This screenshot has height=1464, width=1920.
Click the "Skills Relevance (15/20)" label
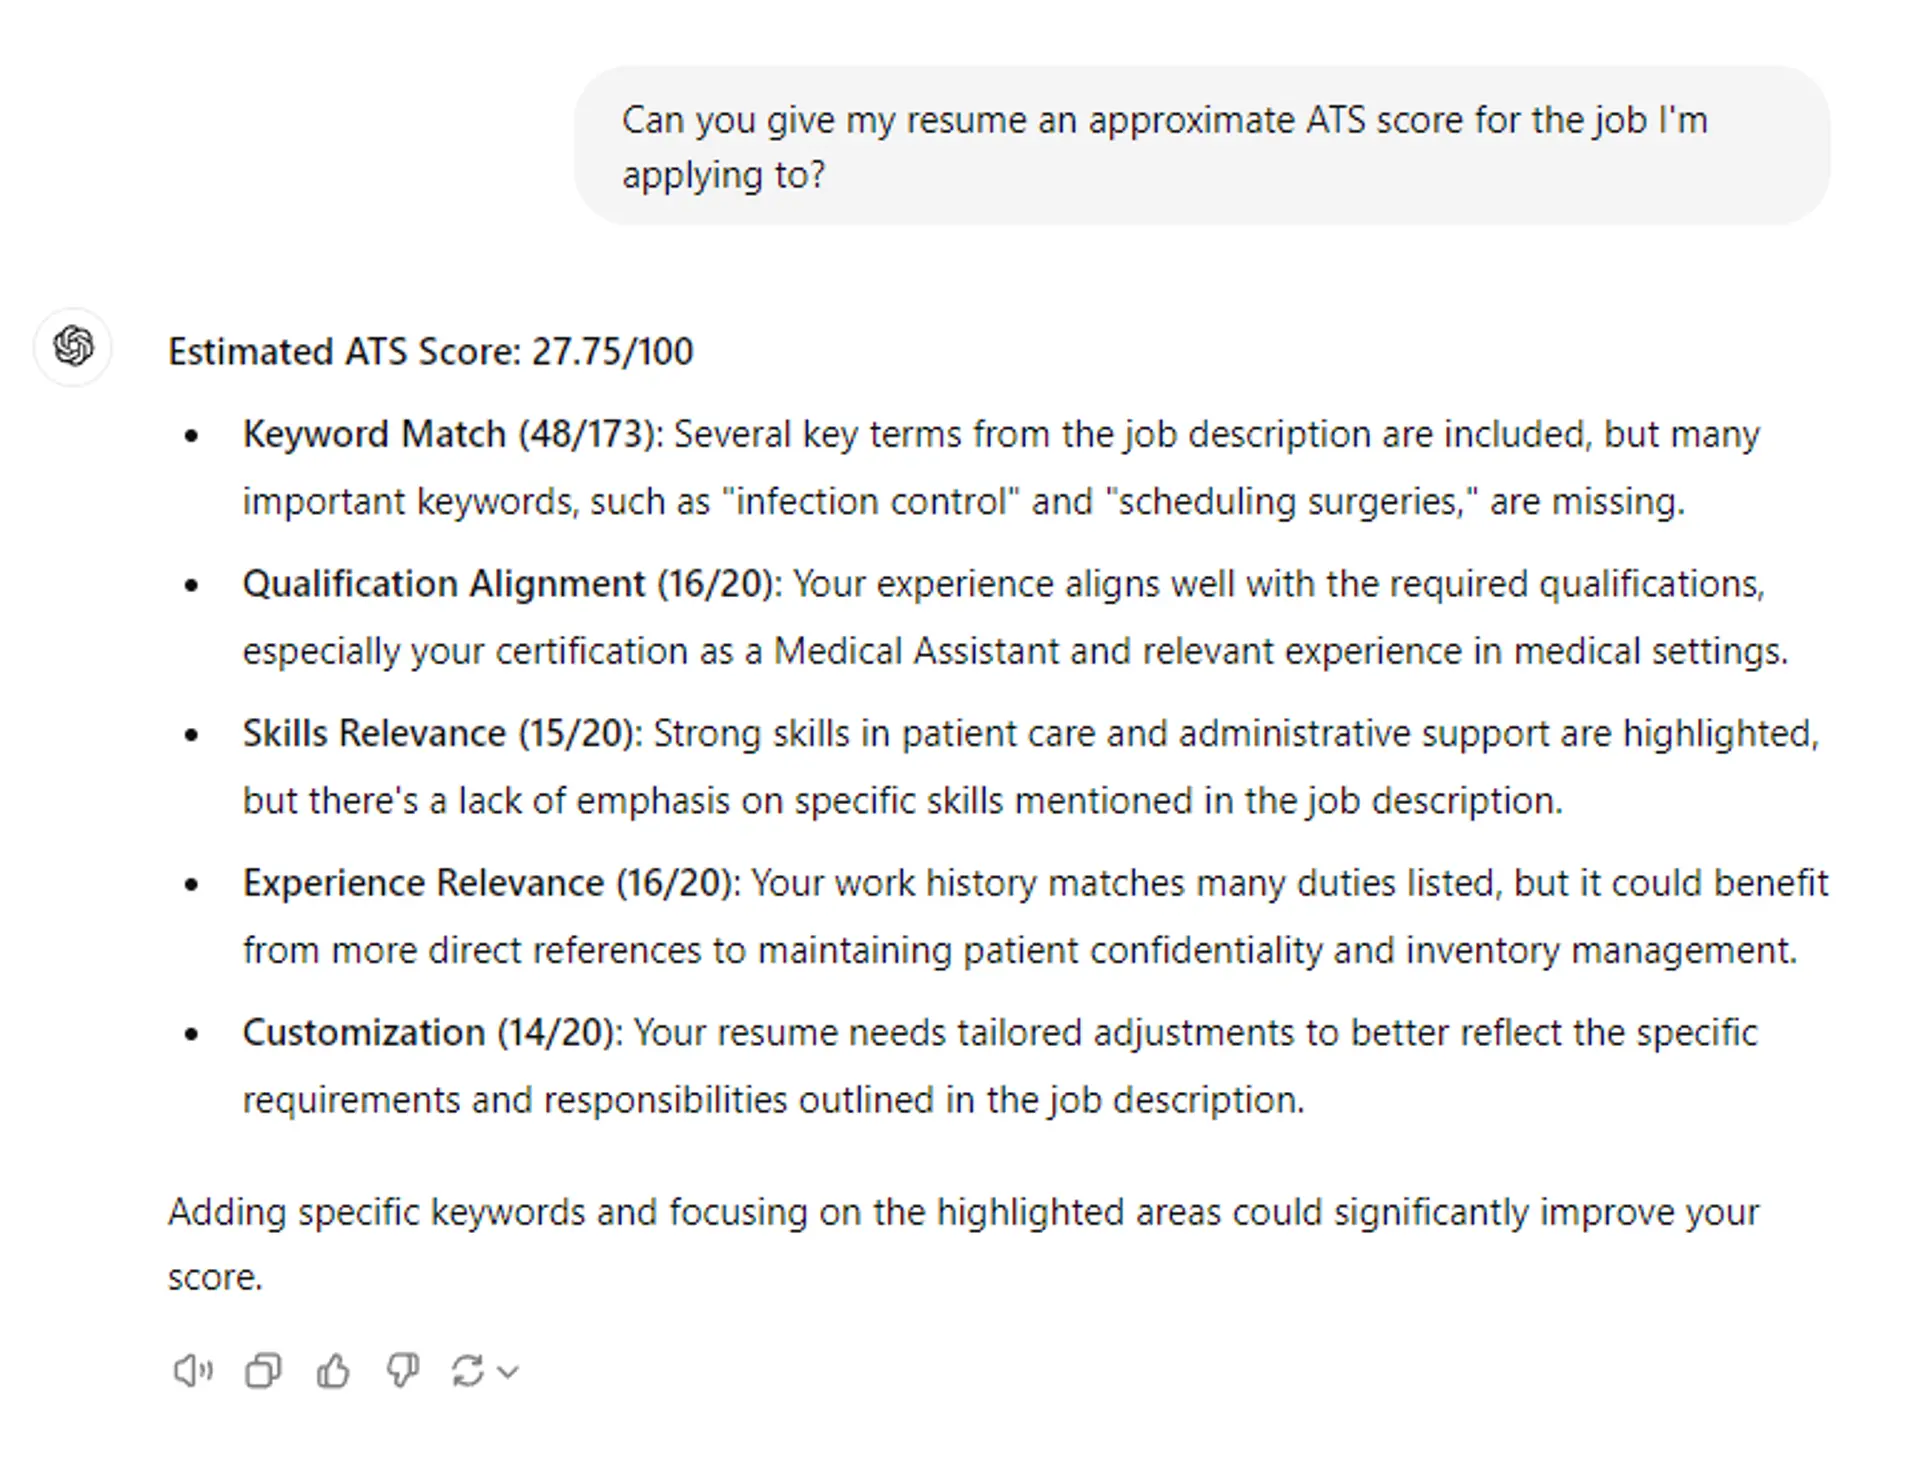pos(440,734)
